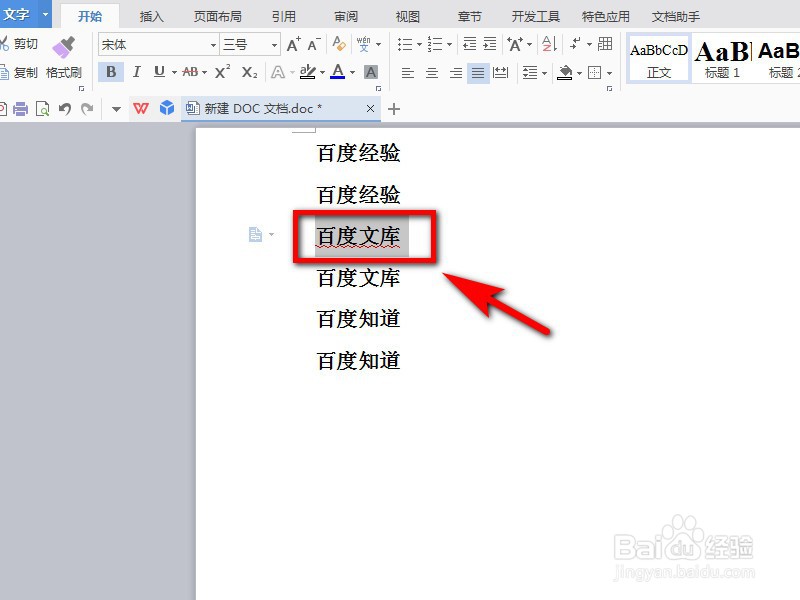The width and height of the screenshot is (800, 600).
Task: Click the numbered list icon
Action: [435, 44]
